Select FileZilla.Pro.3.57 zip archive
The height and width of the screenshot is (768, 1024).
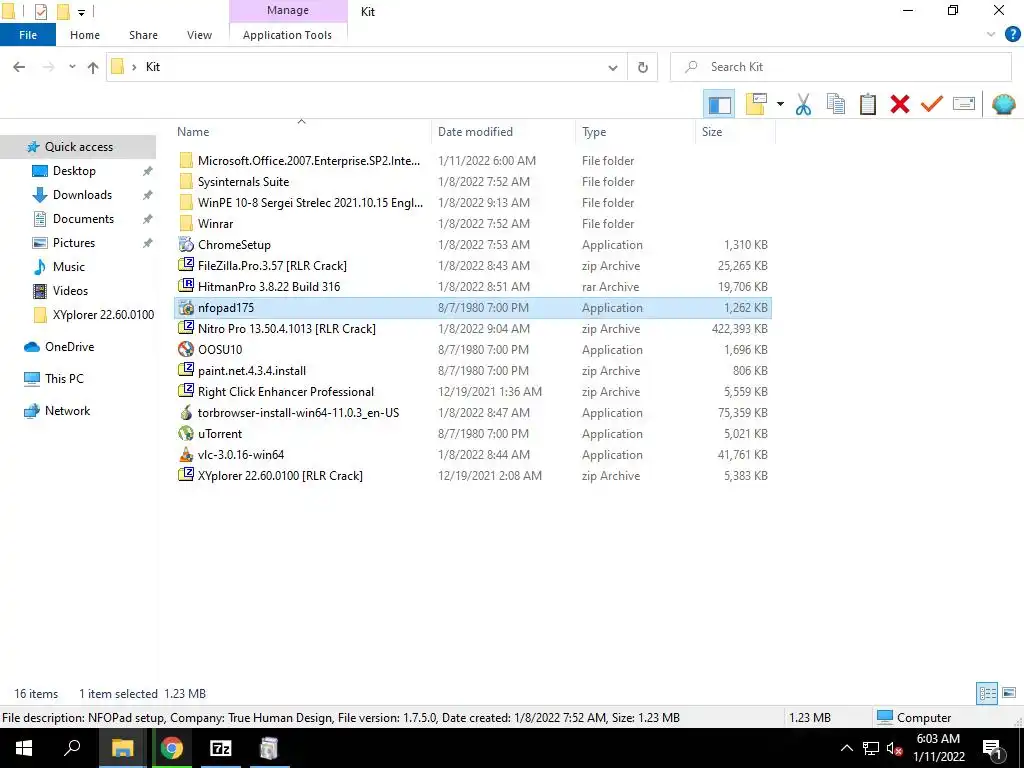pos(272,266)
